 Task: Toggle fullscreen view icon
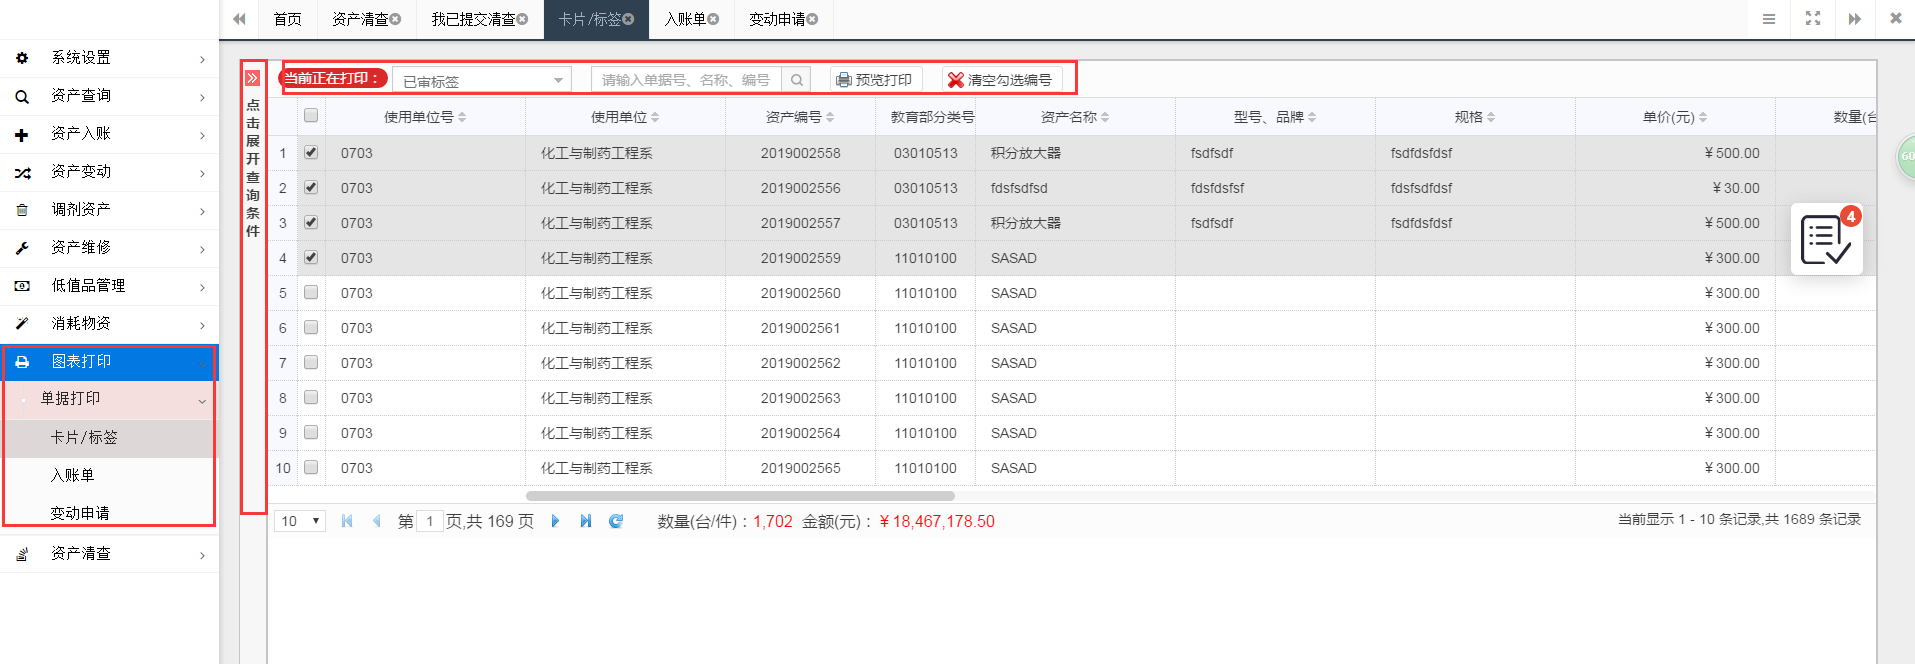(1812, 19)
